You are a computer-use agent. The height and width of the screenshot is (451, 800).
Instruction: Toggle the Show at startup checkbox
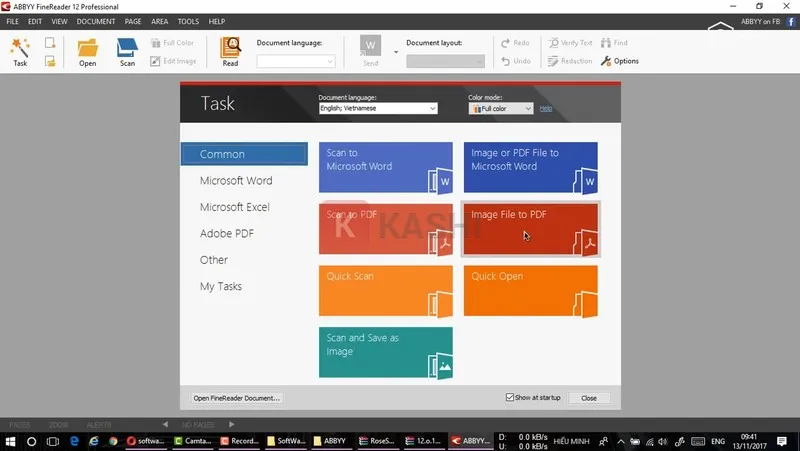510,397
